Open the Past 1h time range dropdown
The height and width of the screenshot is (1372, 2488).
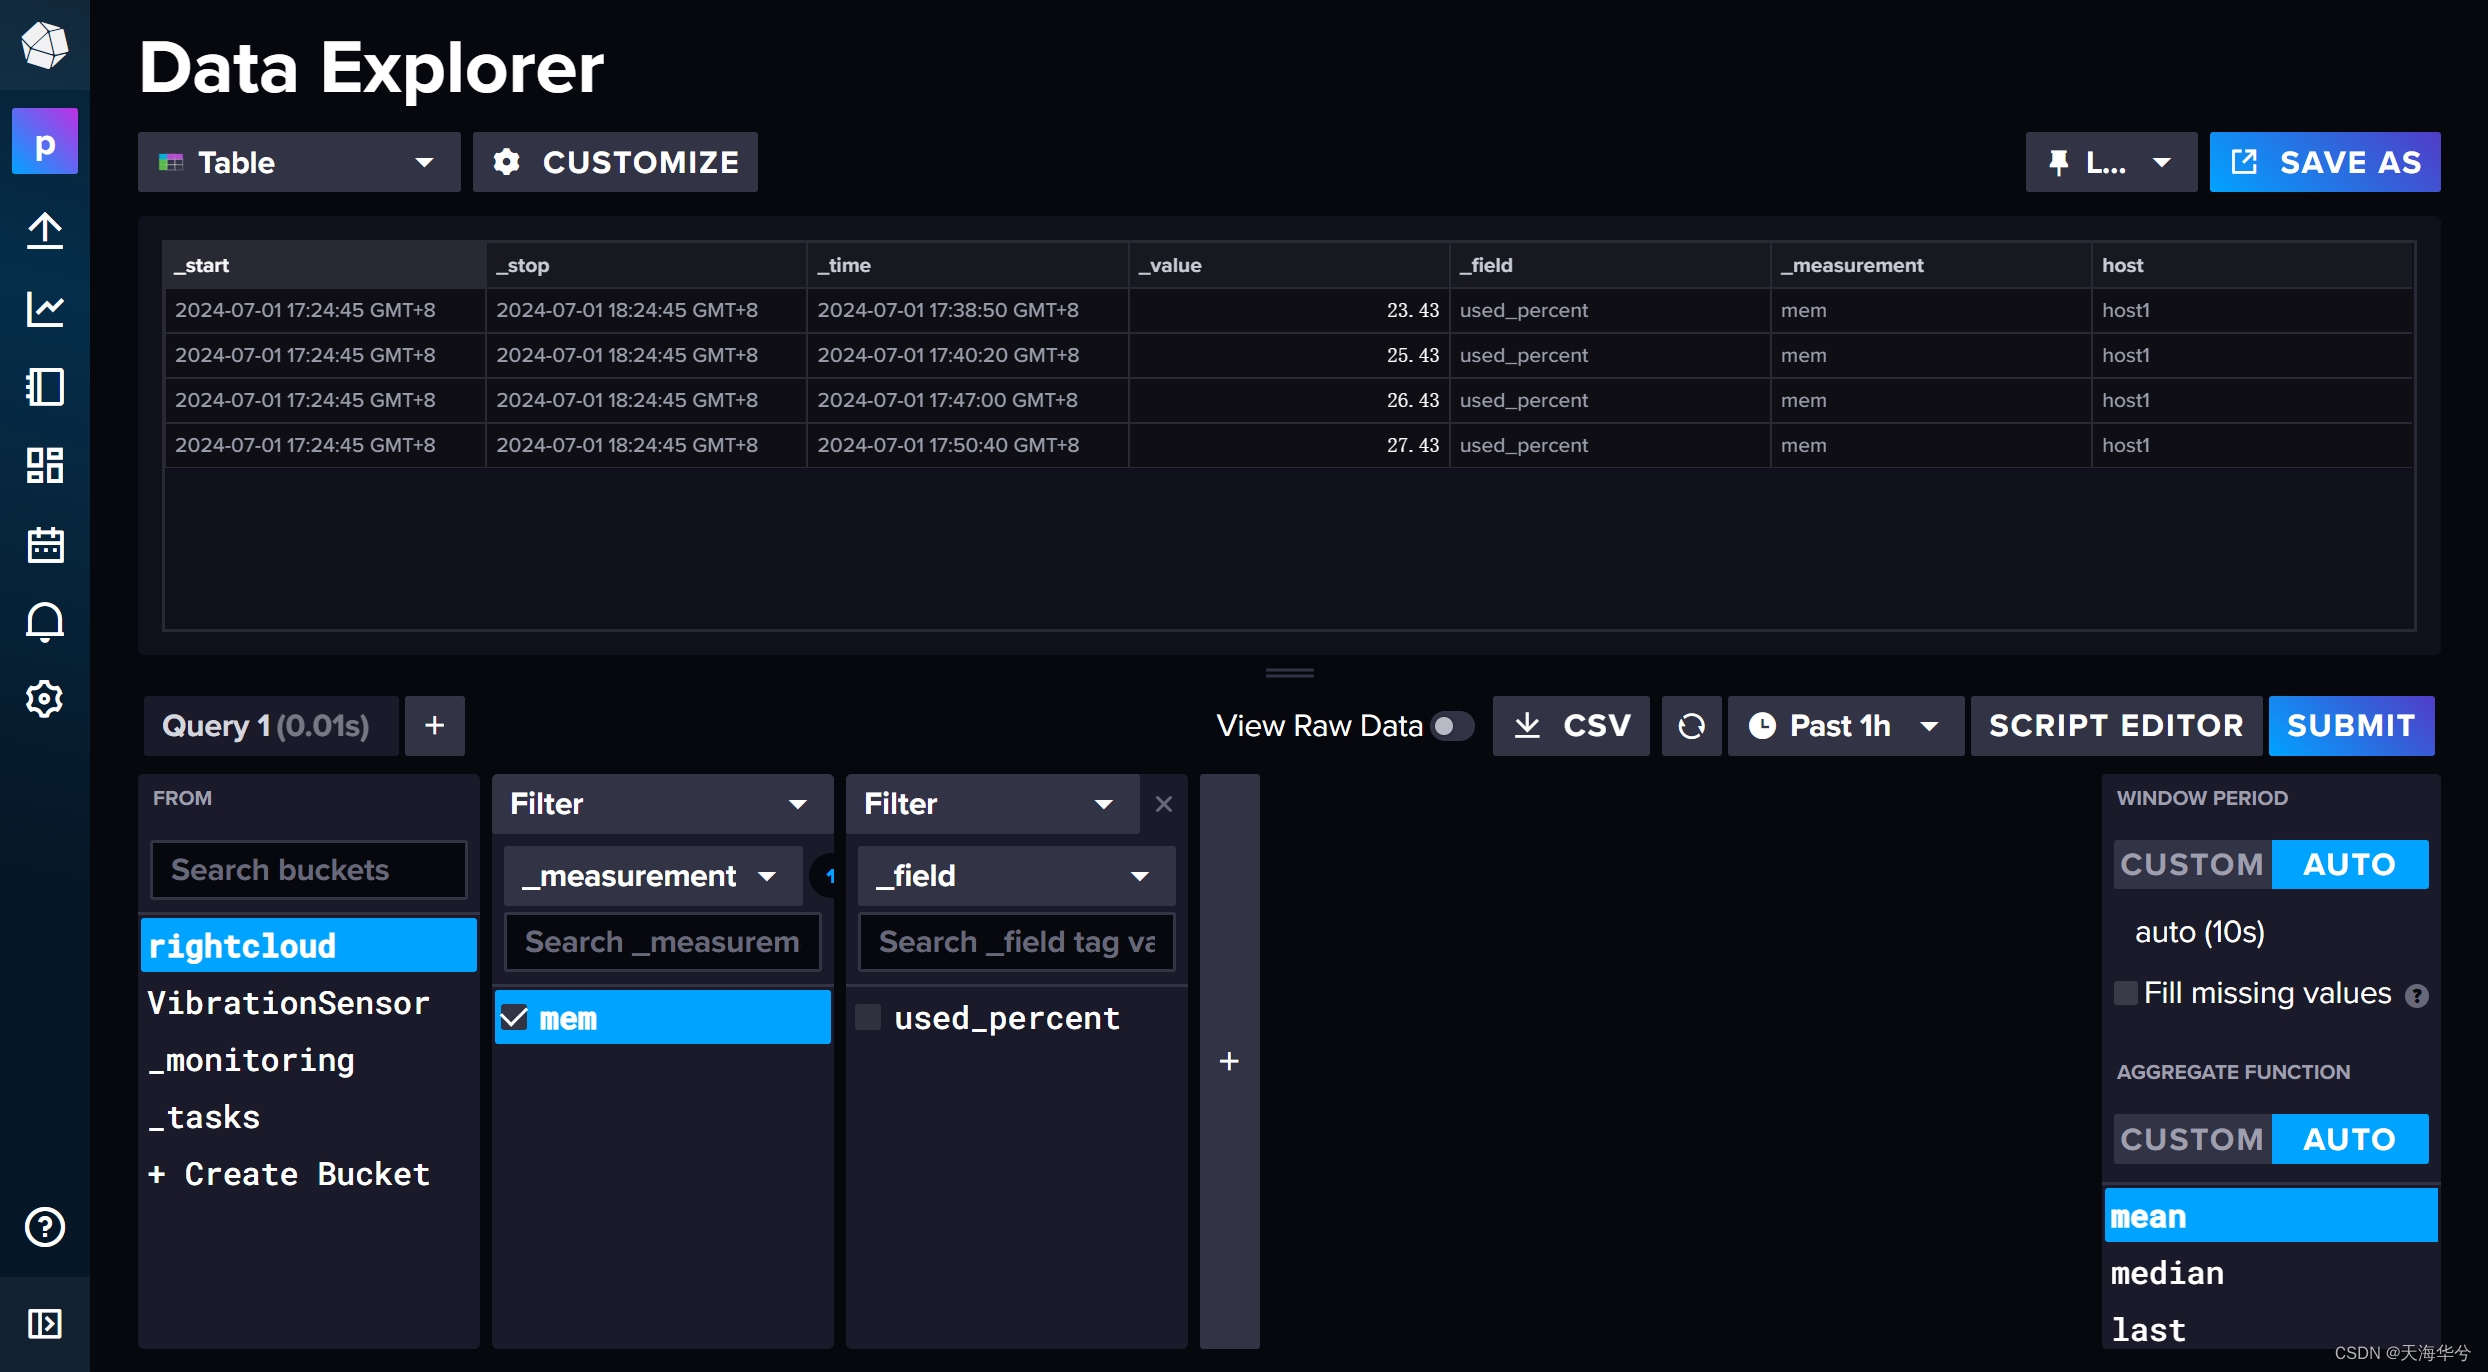pos(1845,726)
